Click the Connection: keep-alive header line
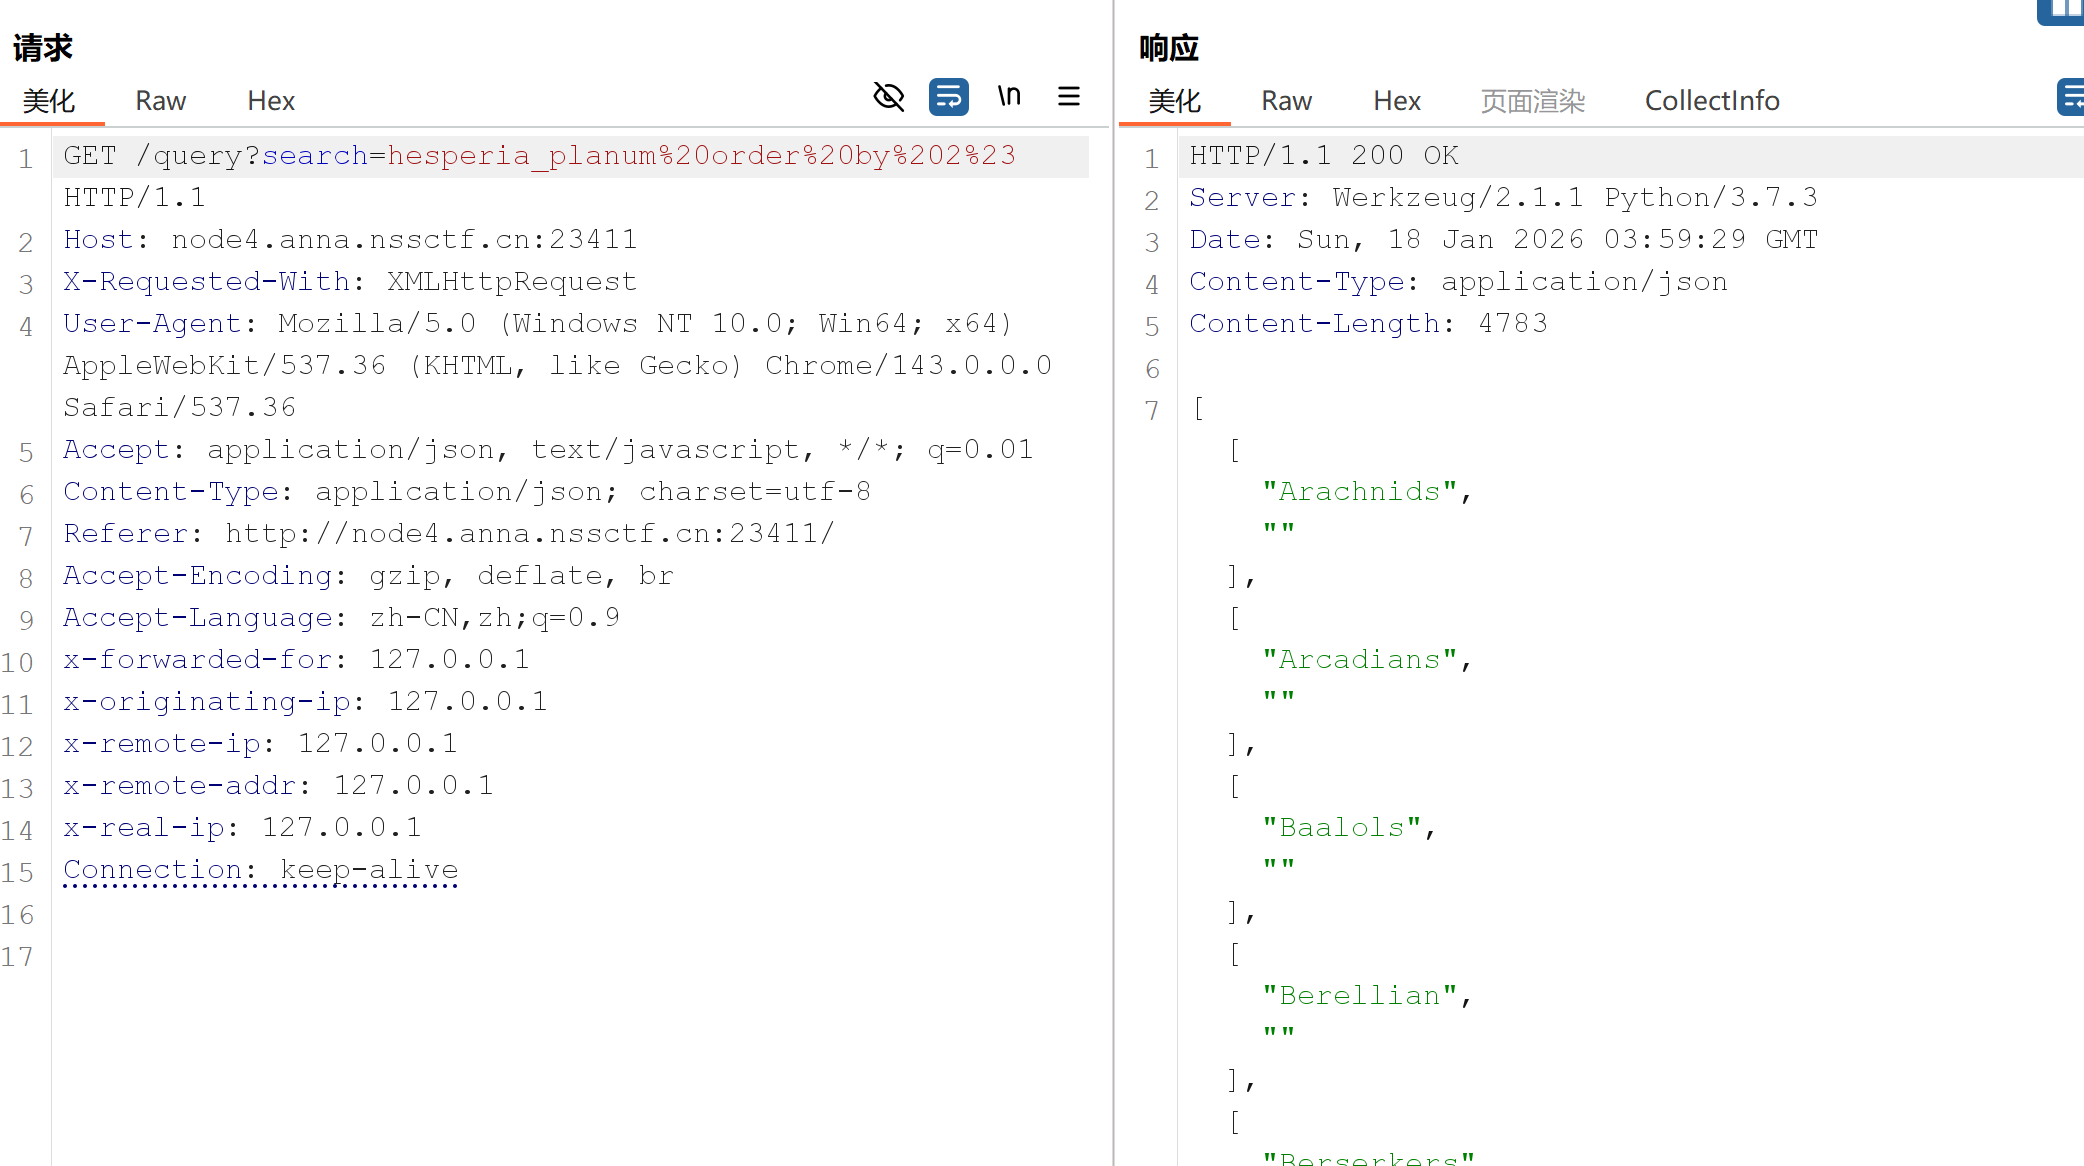The width and height of the screenshot is (2084, 1166). click(260, 870)
